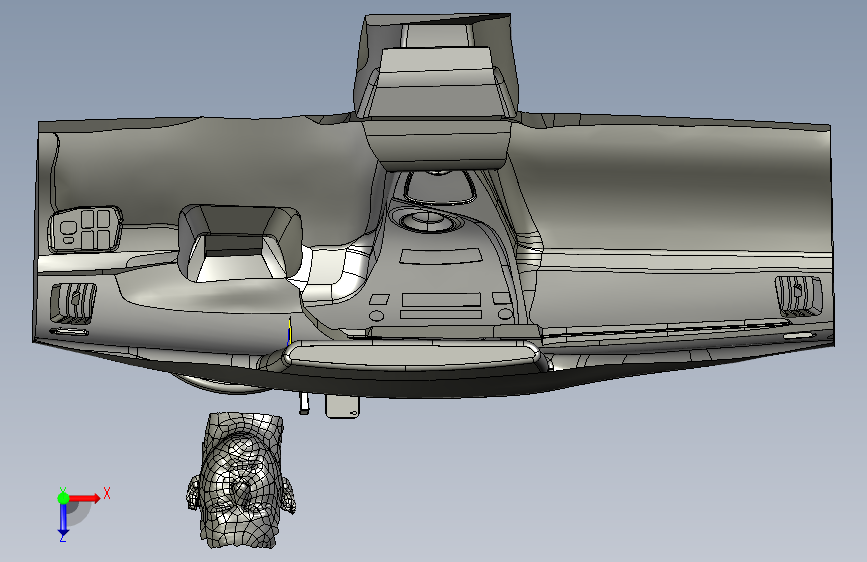Select the meshed human head model
The image size is (867, 562).
coord(241,480)
